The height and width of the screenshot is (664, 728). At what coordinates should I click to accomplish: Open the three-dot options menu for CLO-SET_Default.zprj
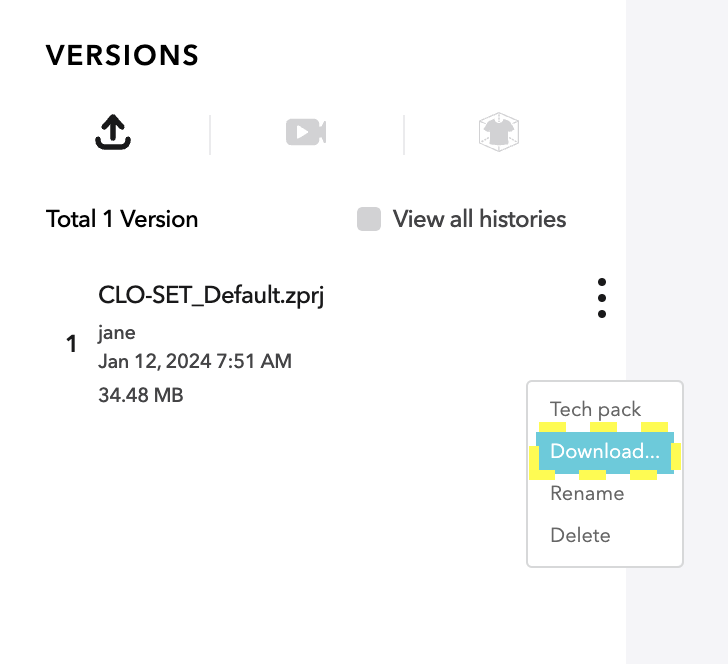602,298
